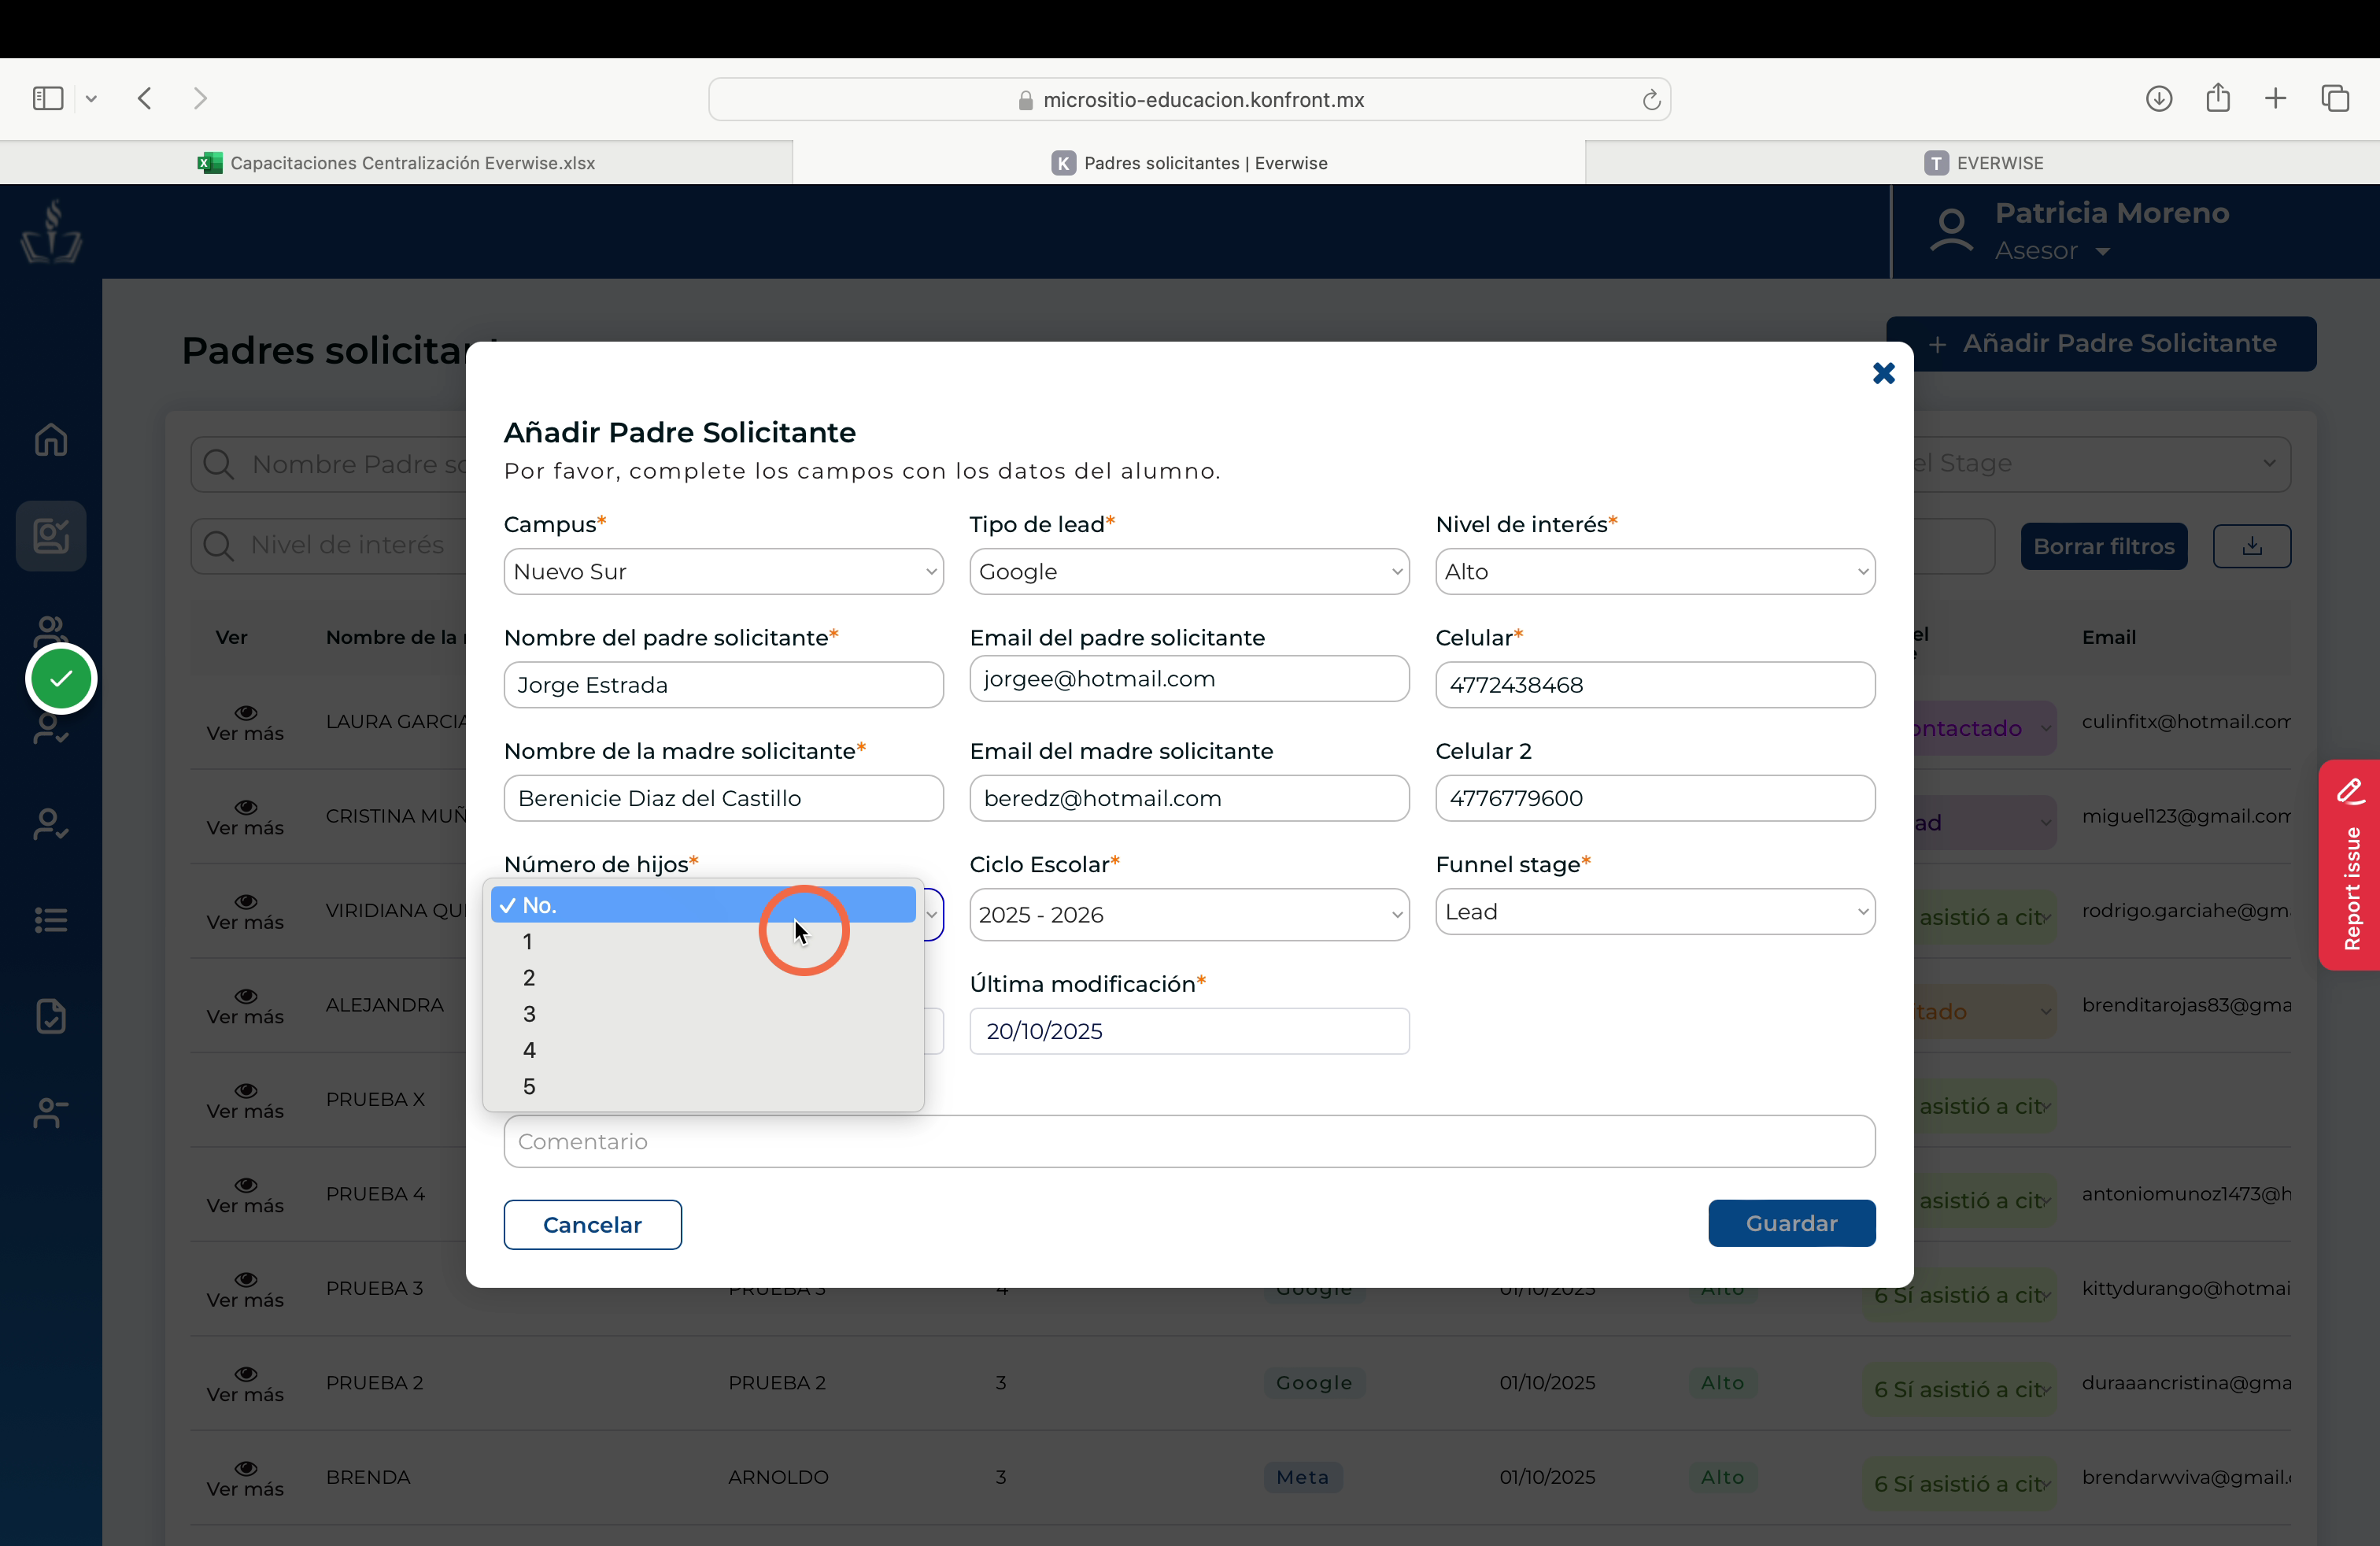Viewport: 2380px width, 1546px height.
Task: Switch to Capacitaciones Centralización Everwise.xlsx tab
Action: pyautogui.click(x=396, y=162)
